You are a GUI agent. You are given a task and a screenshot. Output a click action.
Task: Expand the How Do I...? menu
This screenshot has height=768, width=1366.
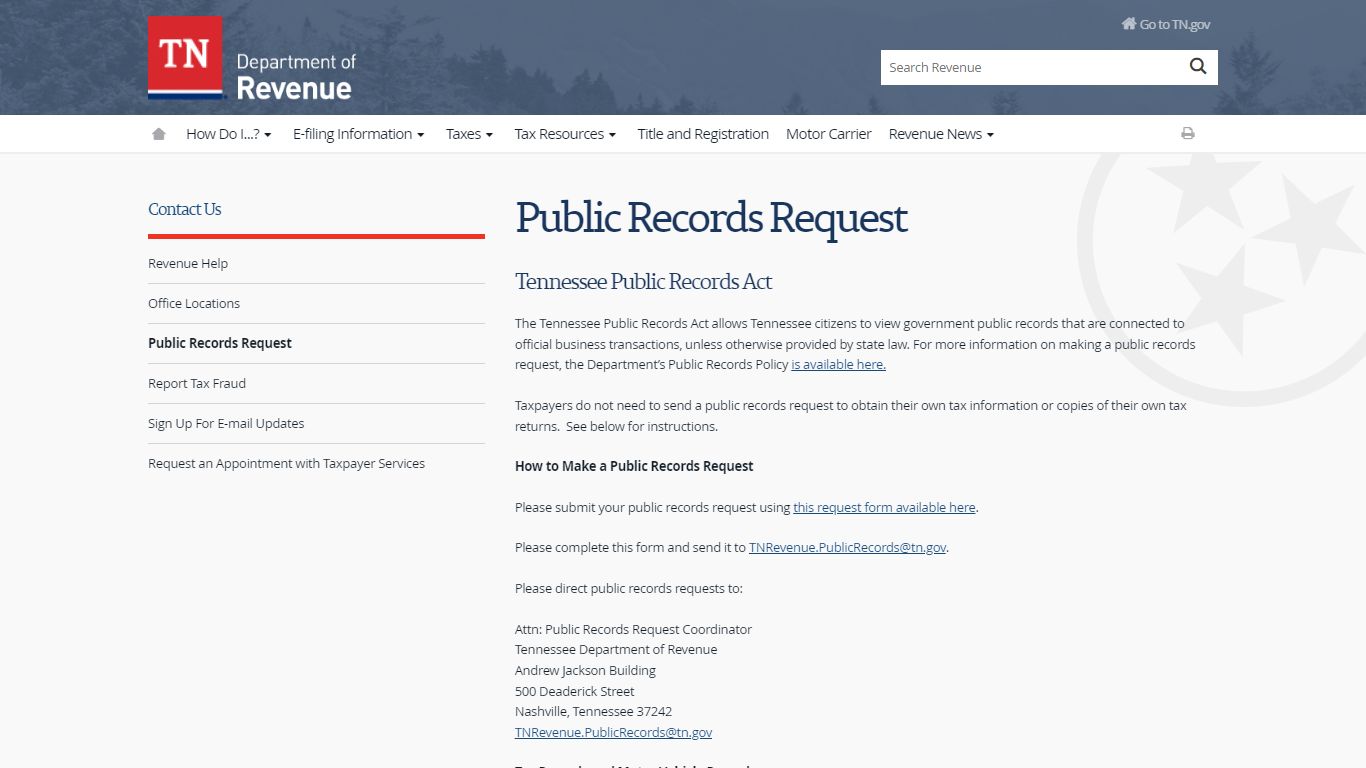[229, 134]
